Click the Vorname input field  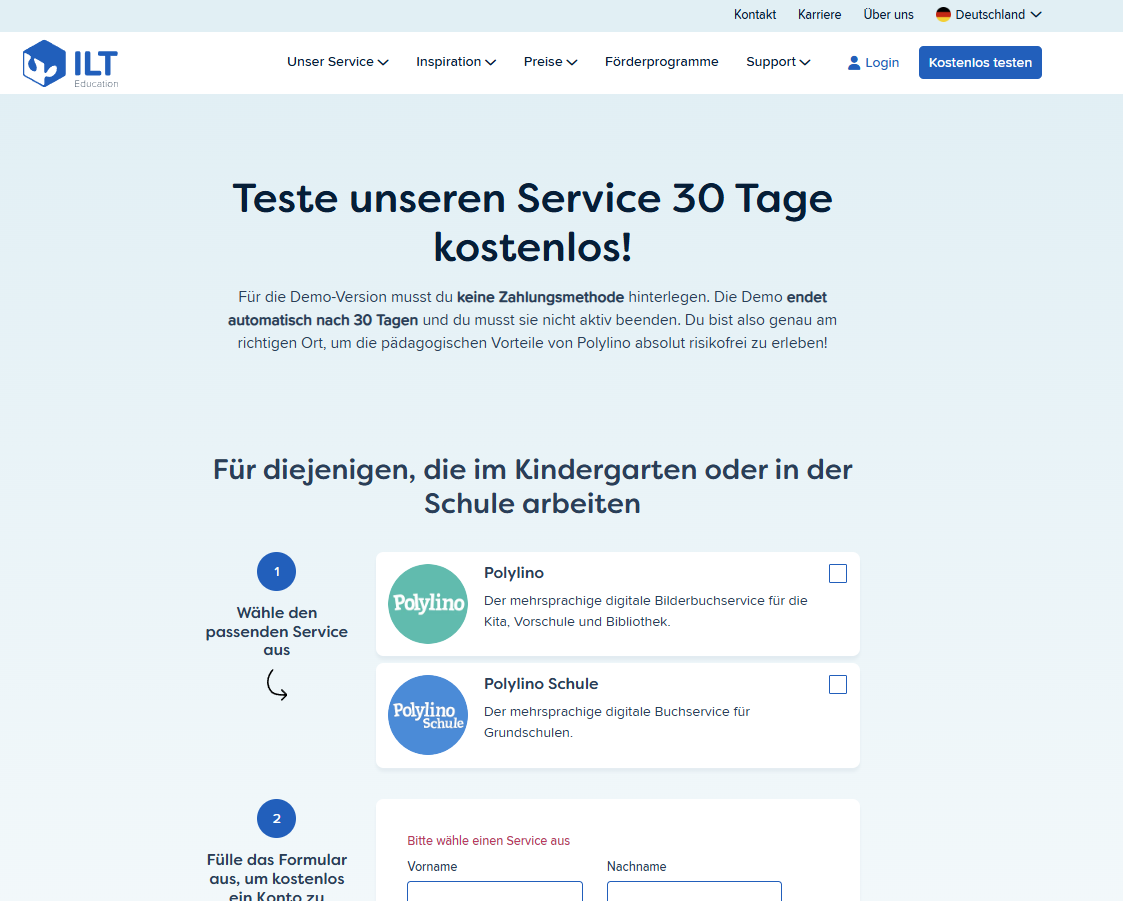point(494,891)
